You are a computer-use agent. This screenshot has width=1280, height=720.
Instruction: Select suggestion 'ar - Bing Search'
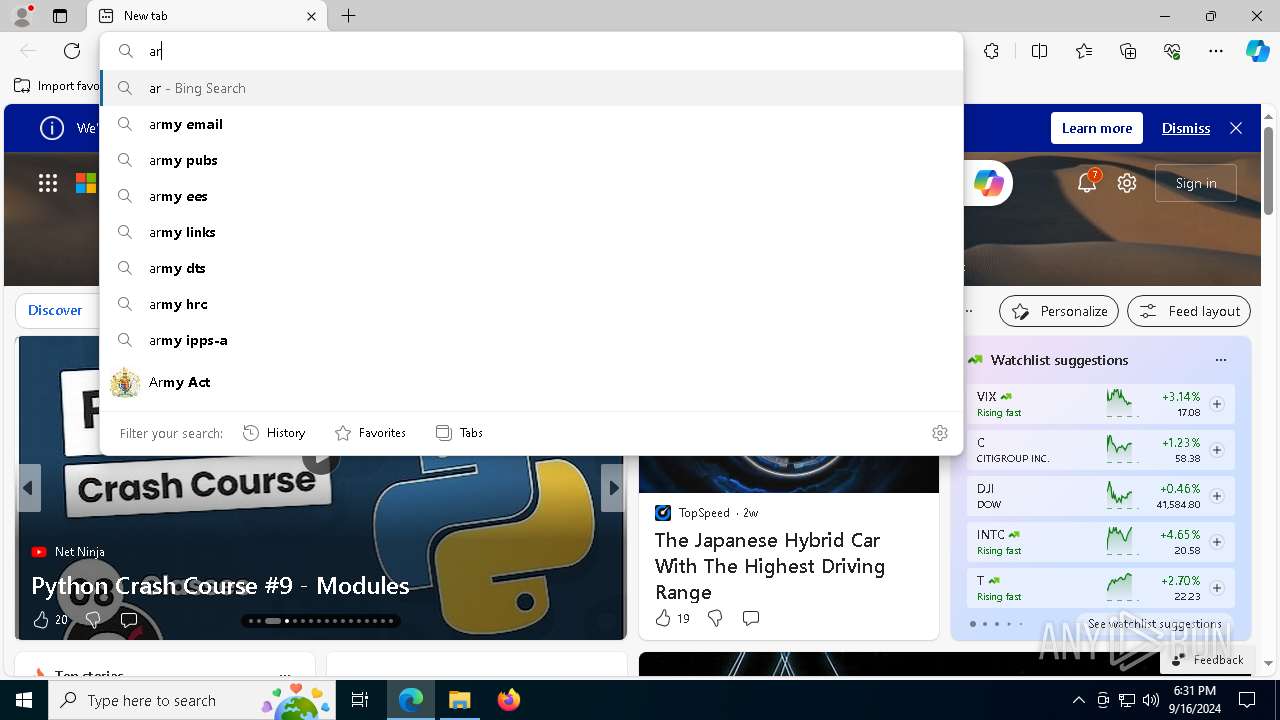(x=532, y=88)
